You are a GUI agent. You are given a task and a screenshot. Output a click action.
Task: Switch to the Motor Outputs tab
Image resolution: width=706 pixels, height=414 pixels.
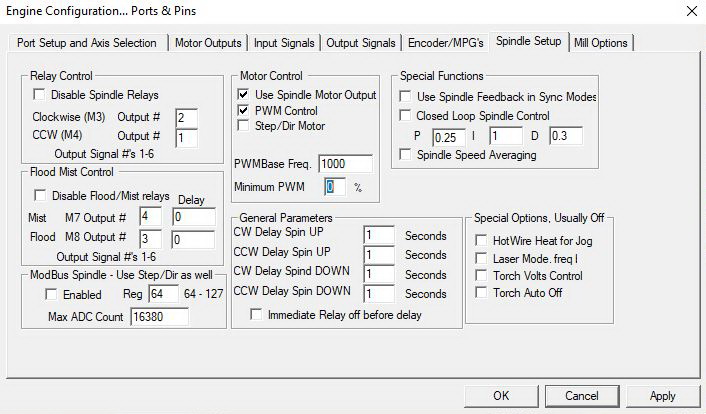[208, 43]
